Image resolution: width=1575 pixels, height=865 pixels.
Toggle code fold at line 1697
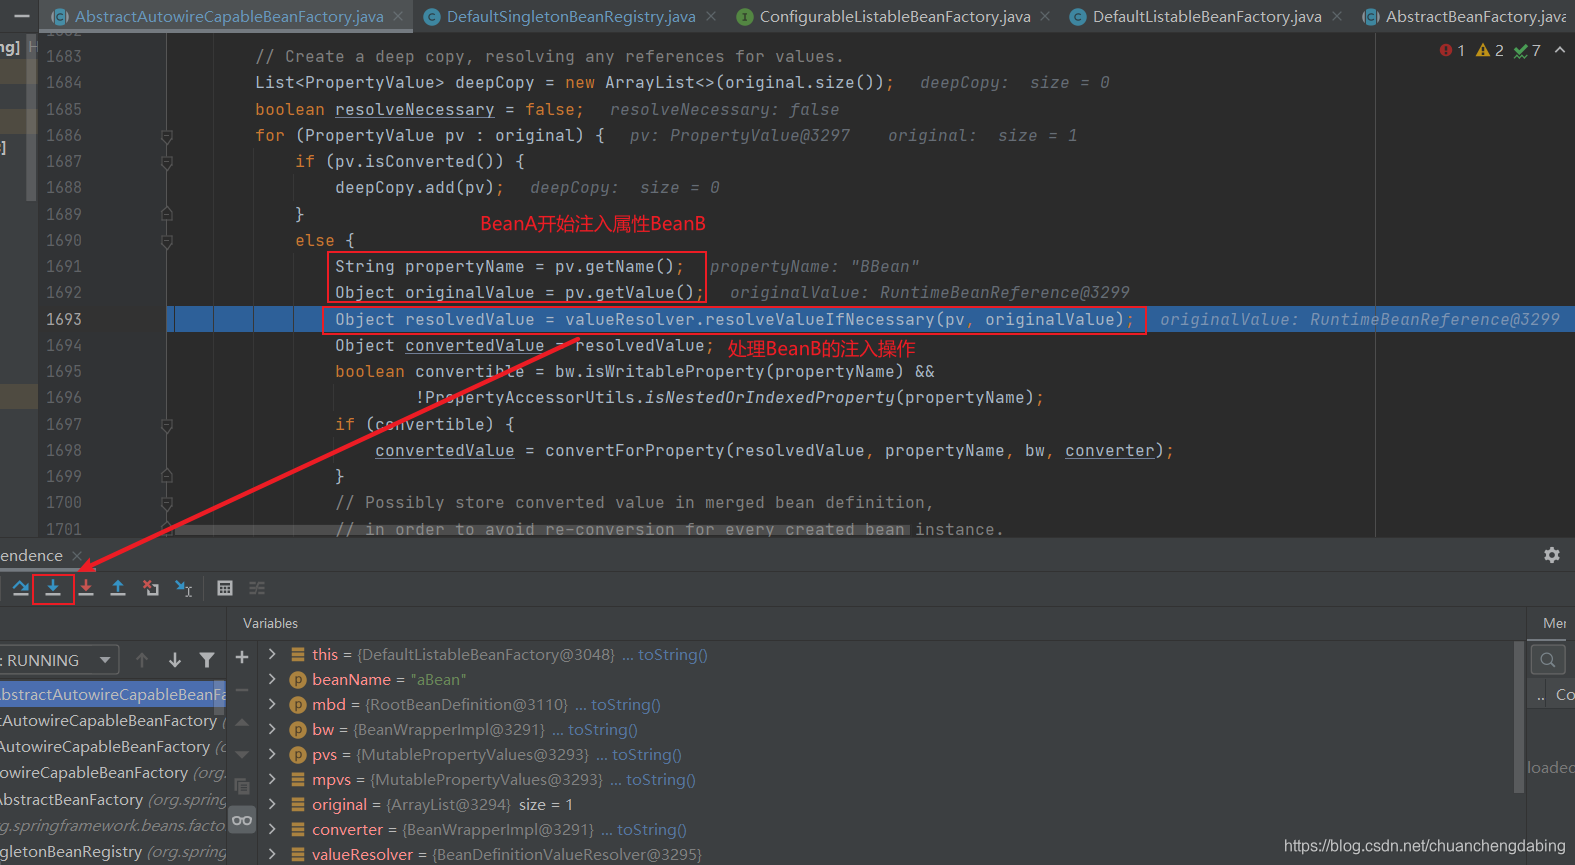point(167,425)
